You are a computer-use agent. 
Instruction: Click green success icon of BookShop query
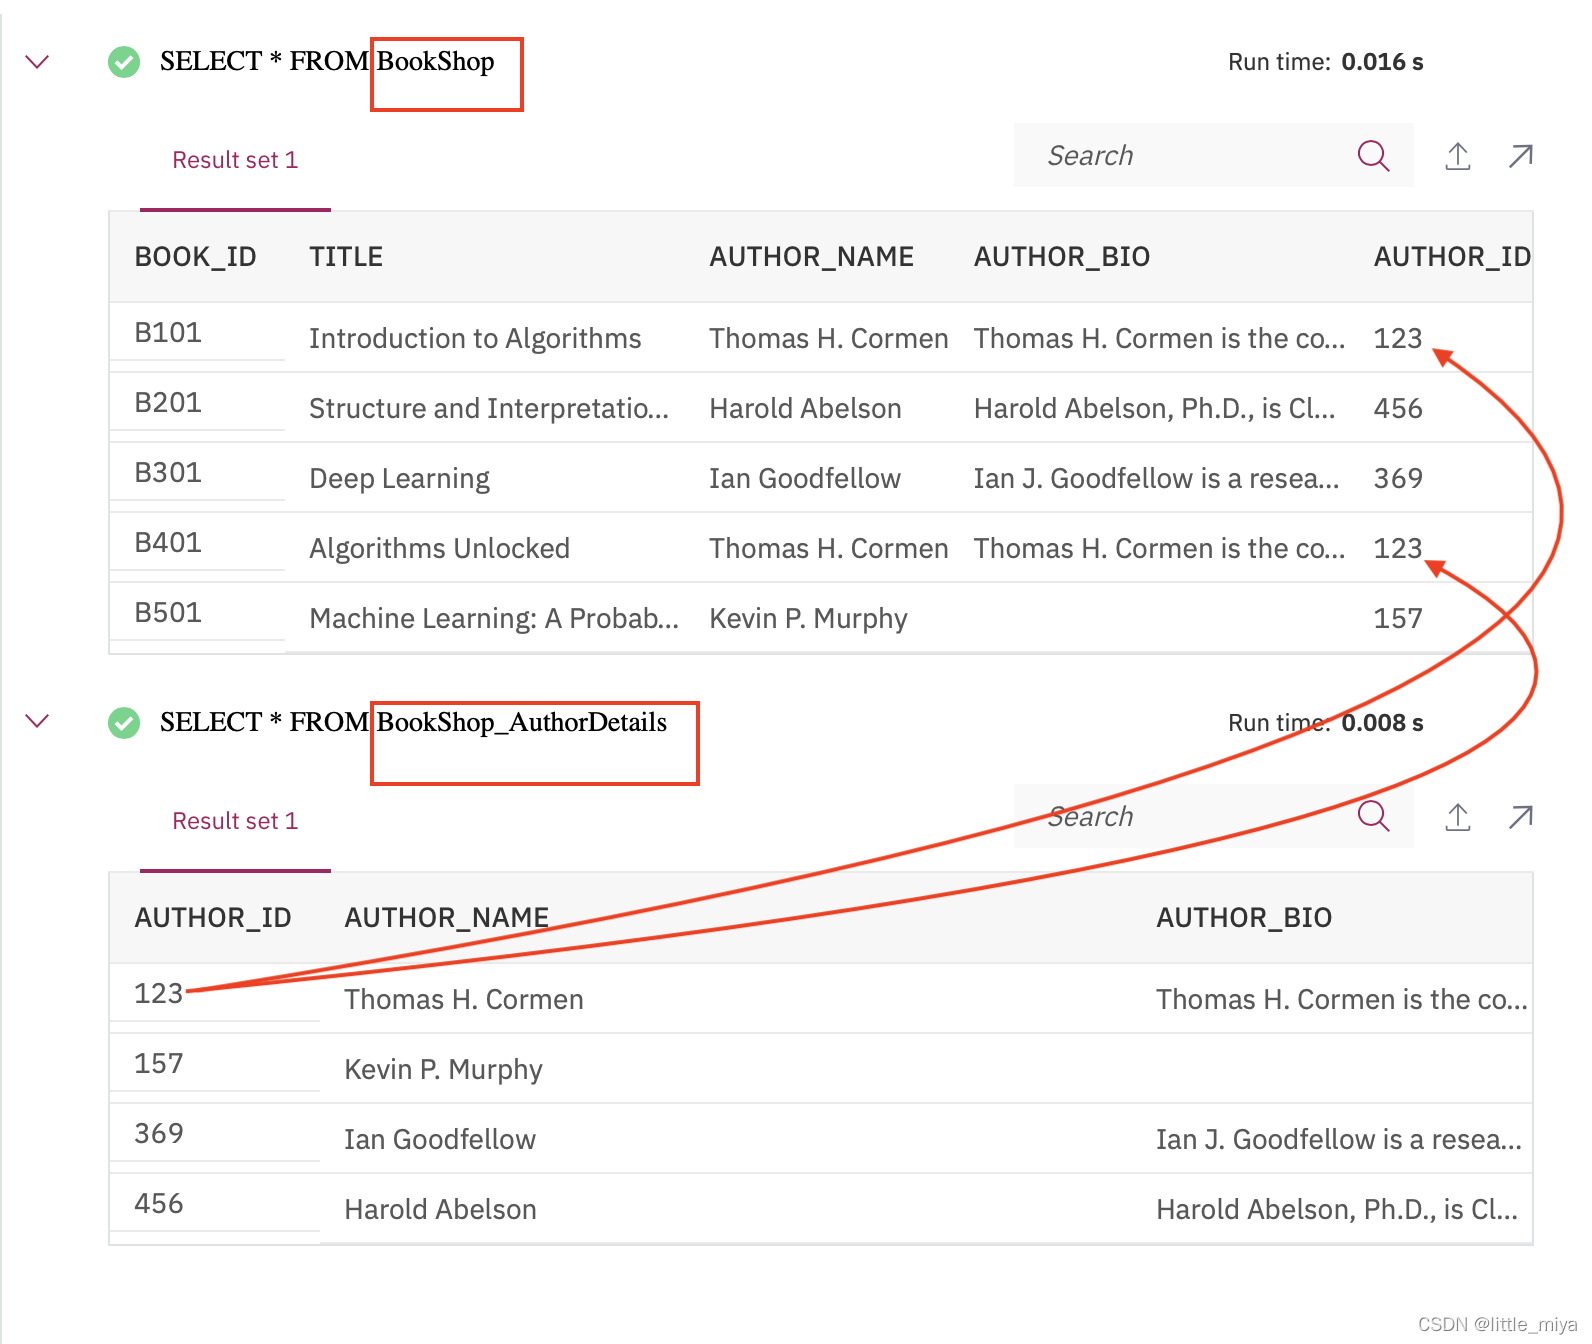coord(124,62)
